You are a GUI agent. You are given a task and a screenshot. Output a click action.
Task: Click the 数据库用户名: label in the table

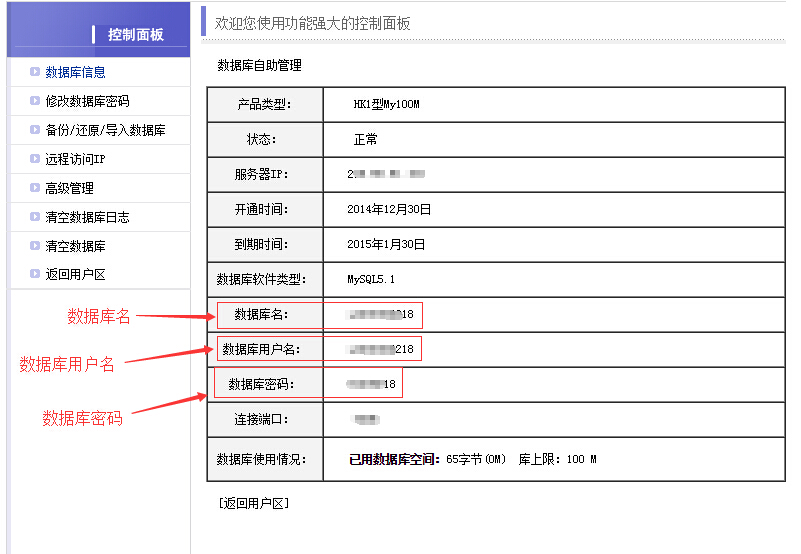261,350
